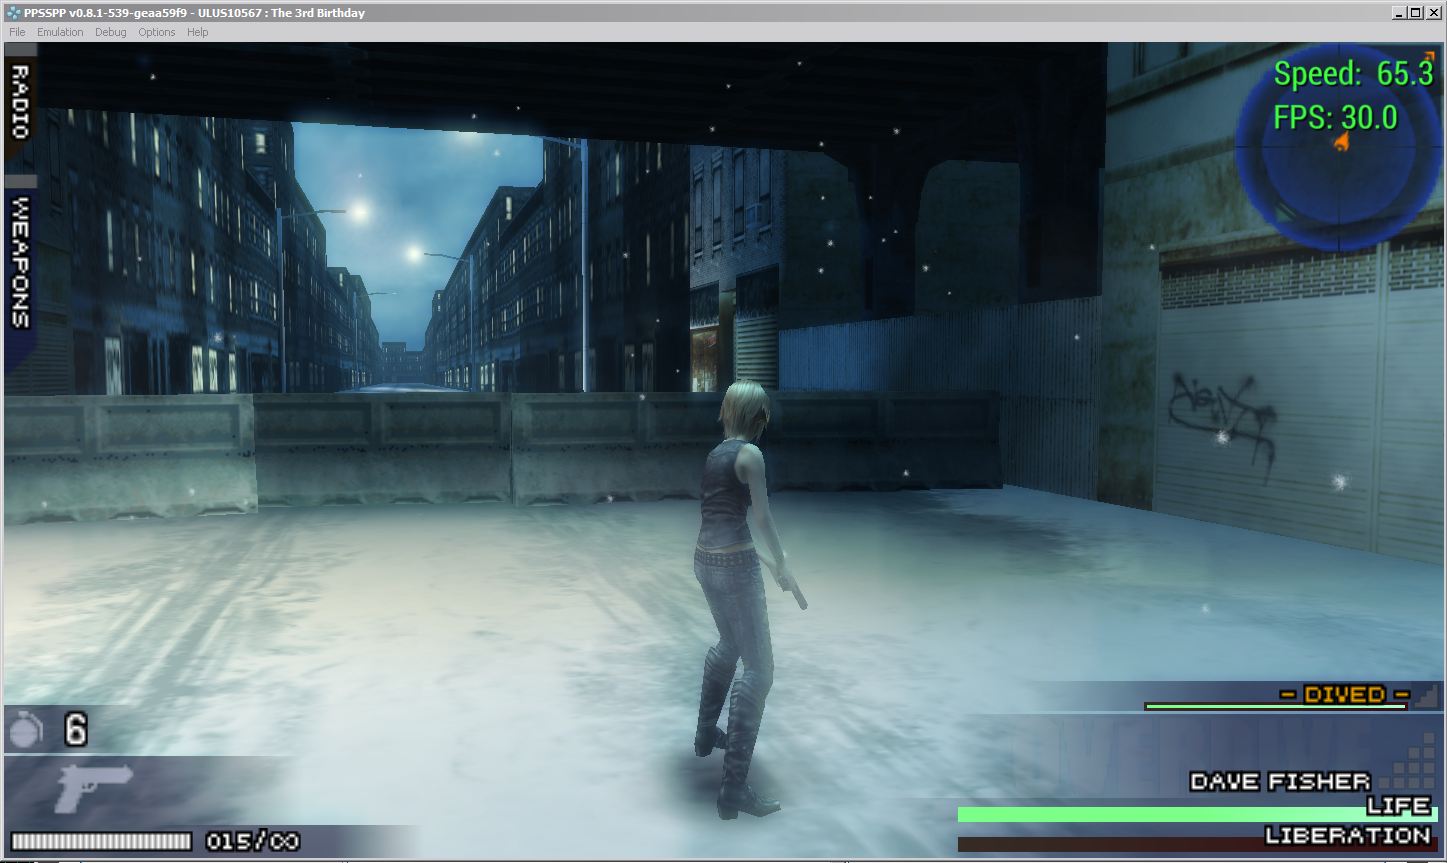This screenshot has height=863, width=1447.
Task: Click the 015 ammo counter text
Action: tap(229, 842)
